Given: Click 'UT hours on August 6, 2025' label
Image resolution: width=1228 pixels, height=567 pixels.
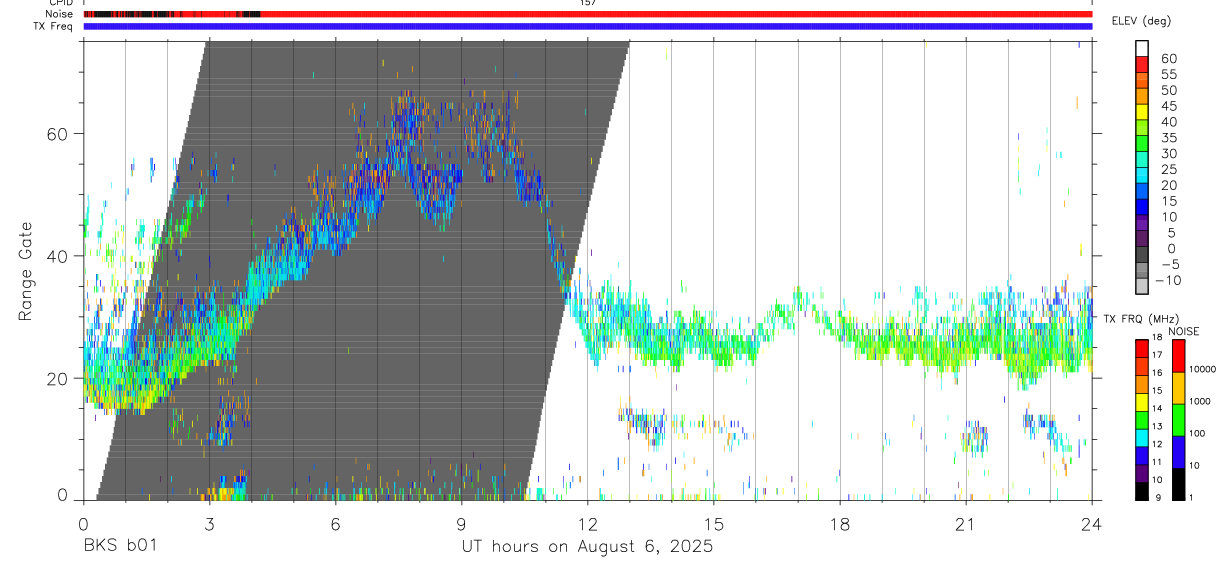Looking at the screenshot, I should pyautogui.click(x=587, y=547).
